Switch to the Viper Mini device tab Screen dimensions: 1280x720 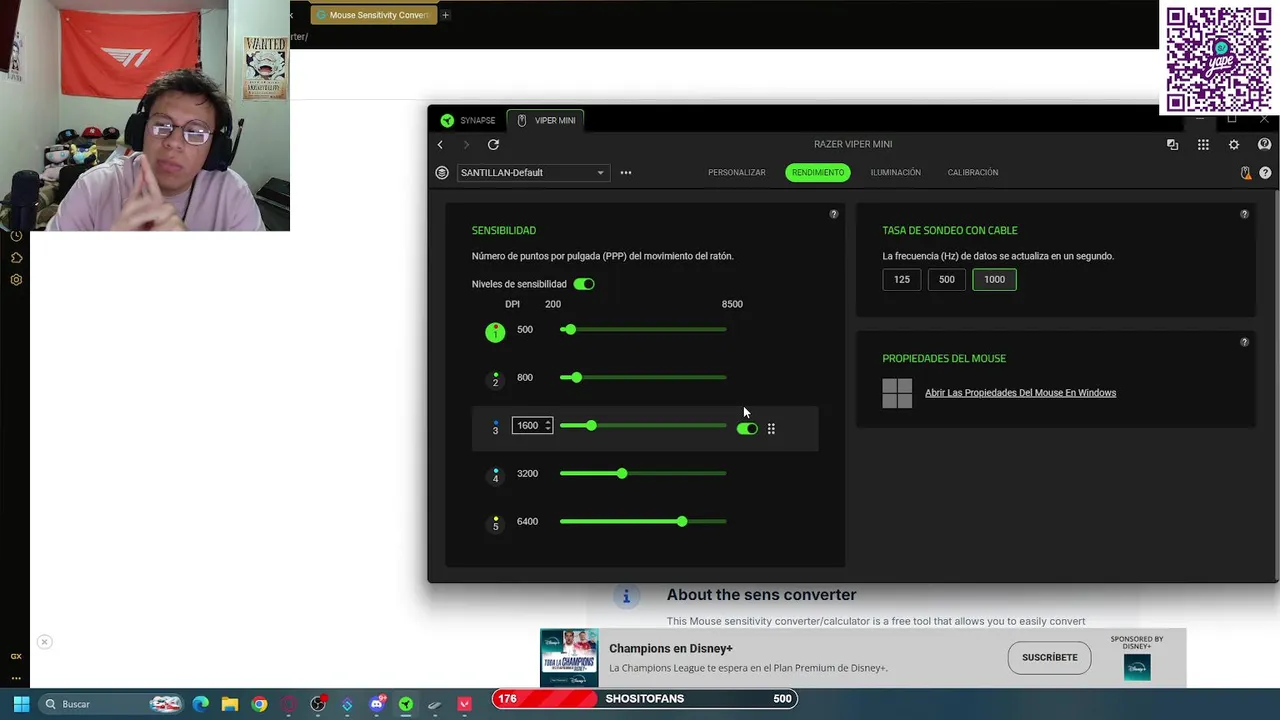[x=546, y=120]
